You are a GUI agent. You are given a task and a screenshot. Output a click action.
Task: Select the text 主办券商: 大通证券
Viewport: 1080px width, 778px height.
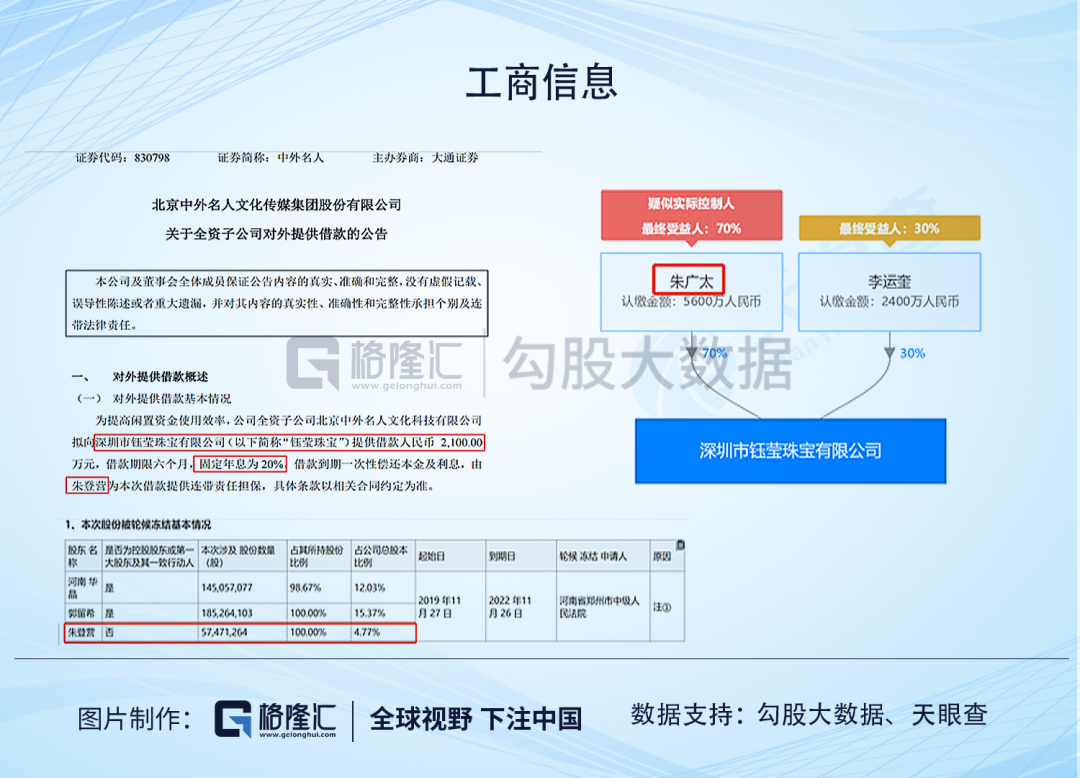[x=425, y=158]
